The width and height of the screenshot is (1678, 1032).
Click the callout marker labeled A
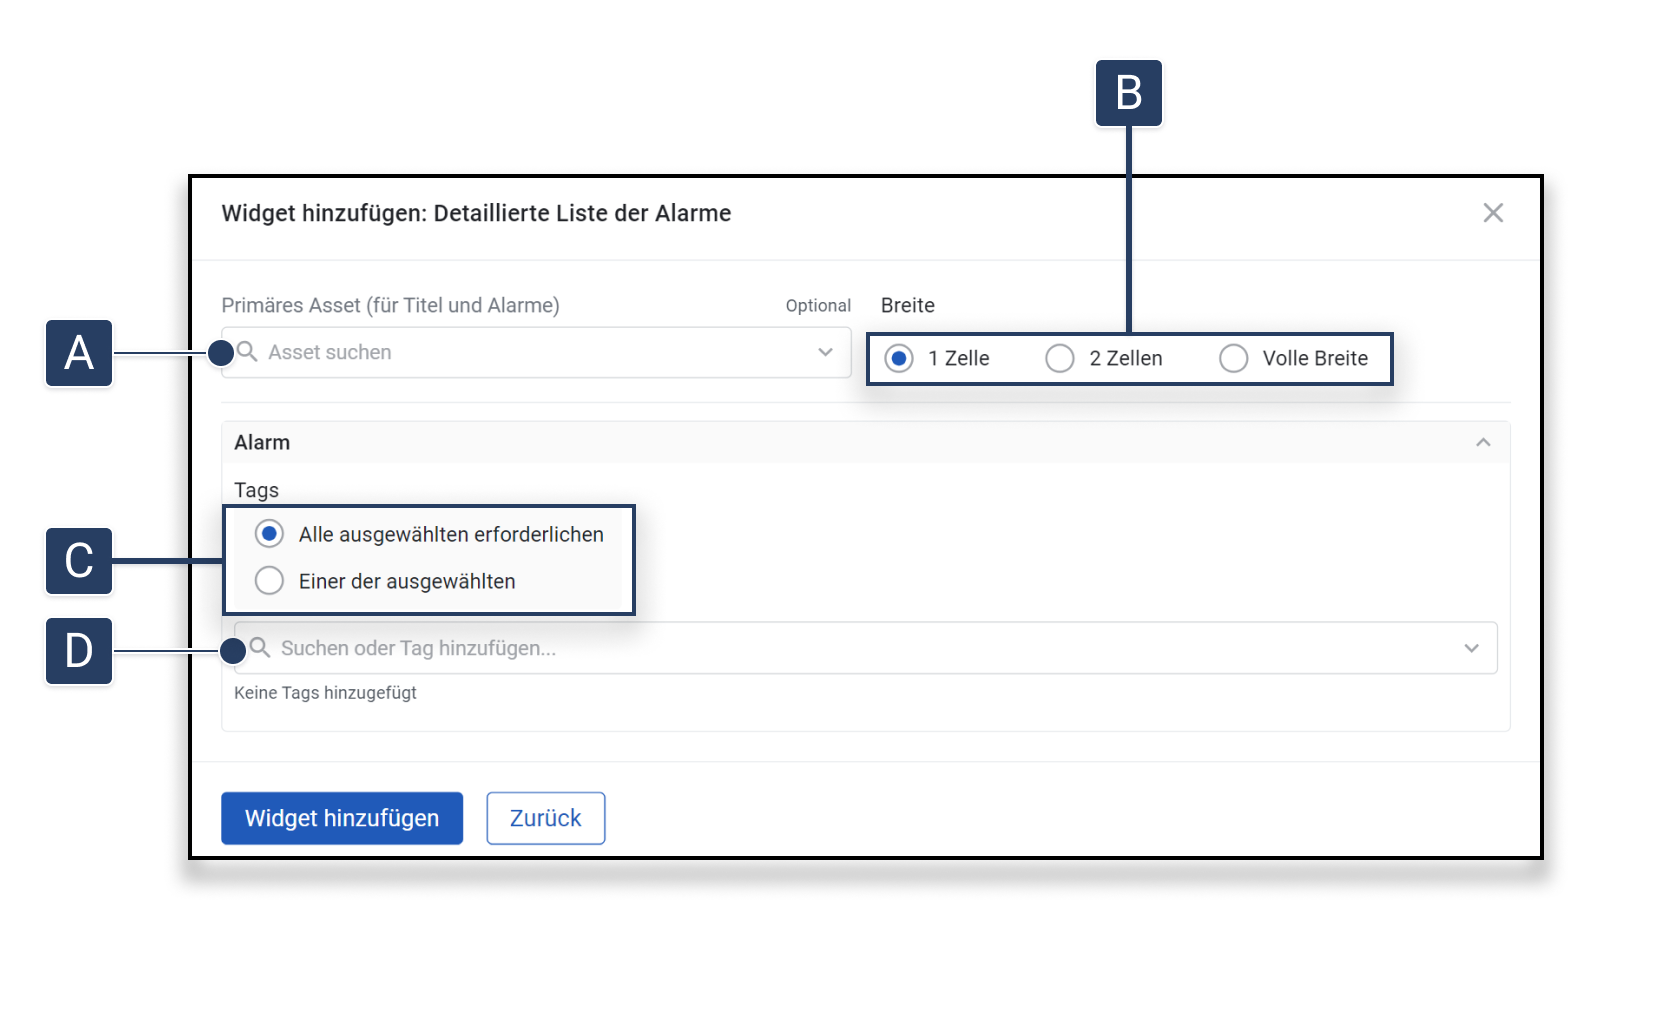(79, 353)
